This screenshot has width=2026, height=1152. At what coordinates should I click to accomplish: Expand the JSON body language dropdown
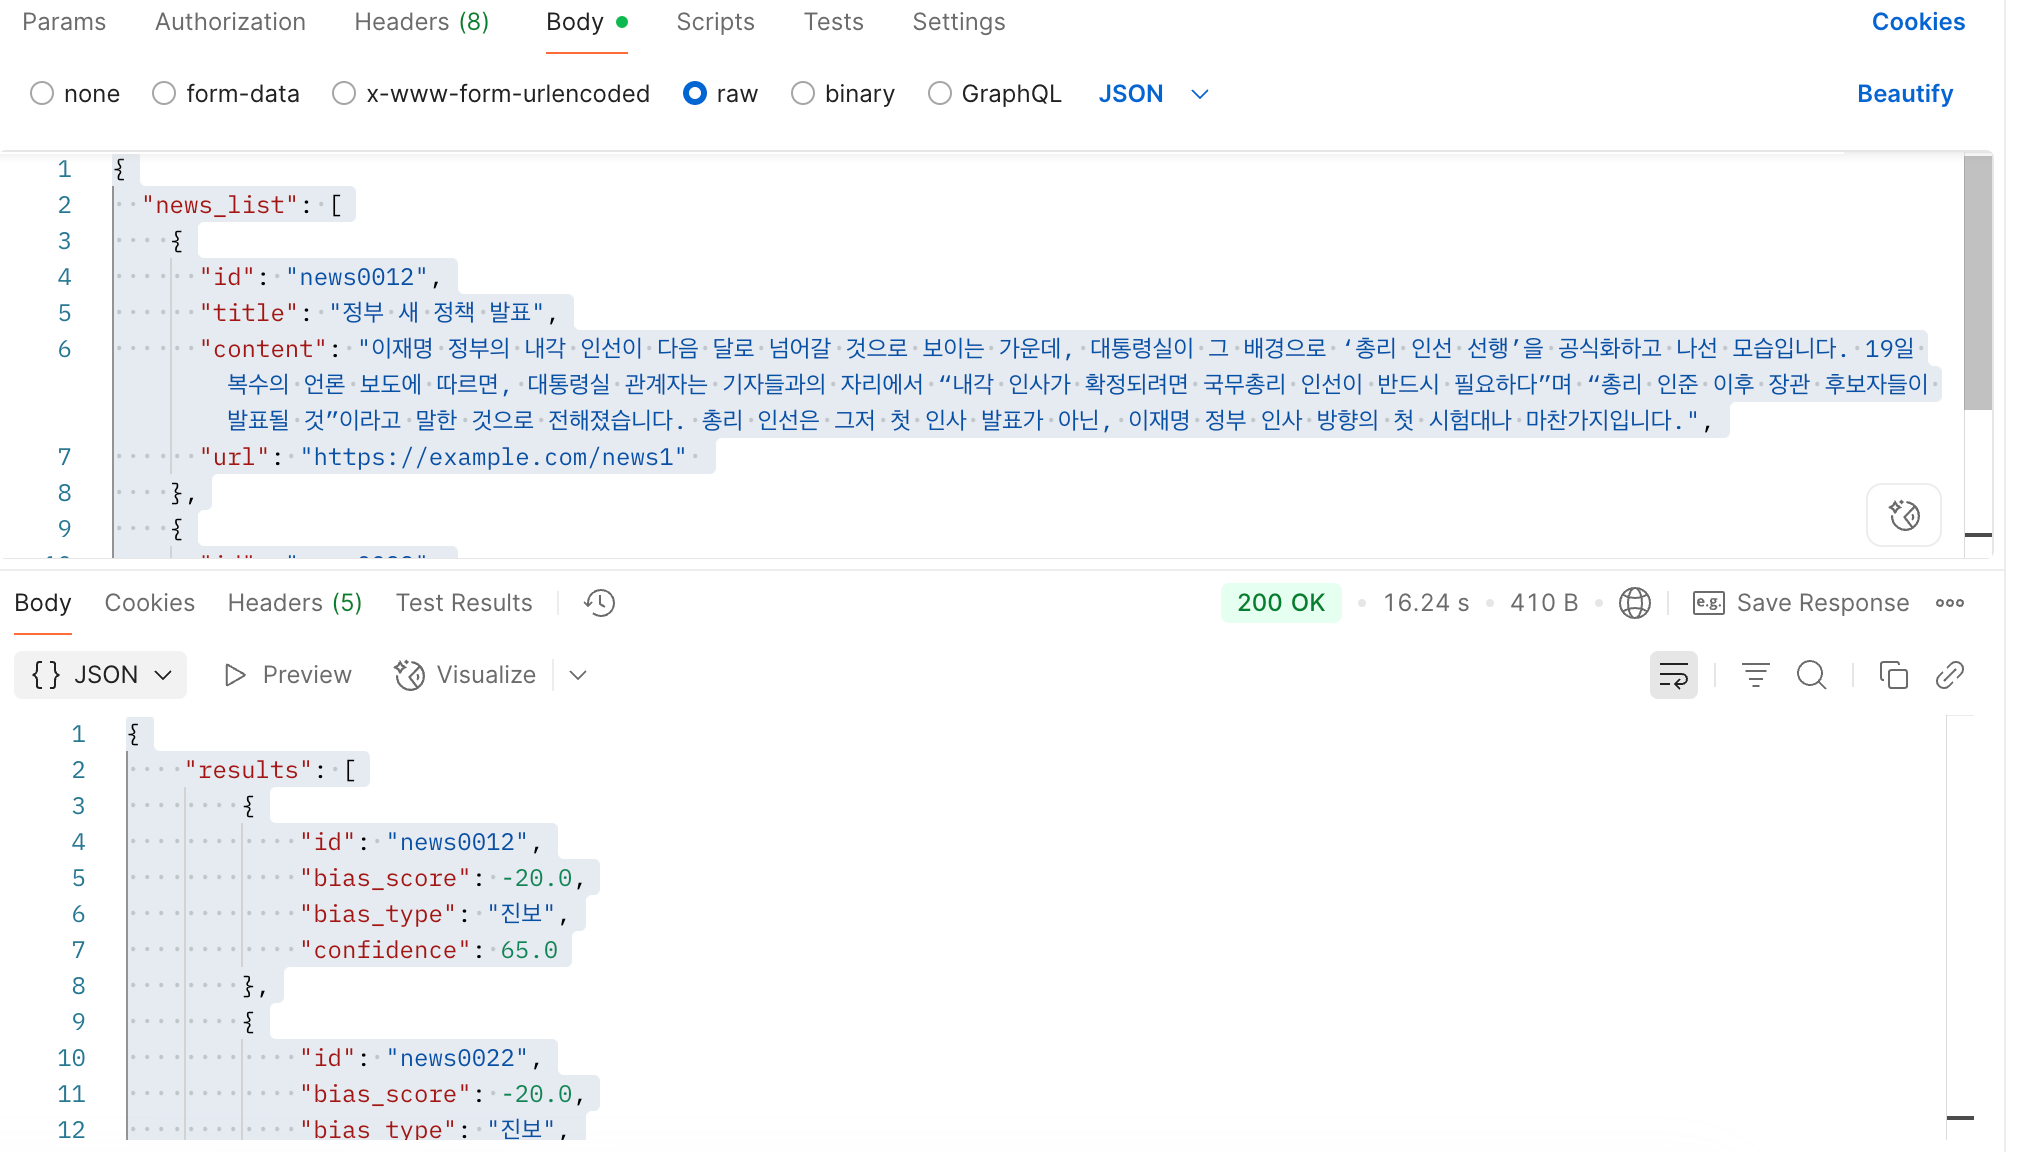point(1200,94)
